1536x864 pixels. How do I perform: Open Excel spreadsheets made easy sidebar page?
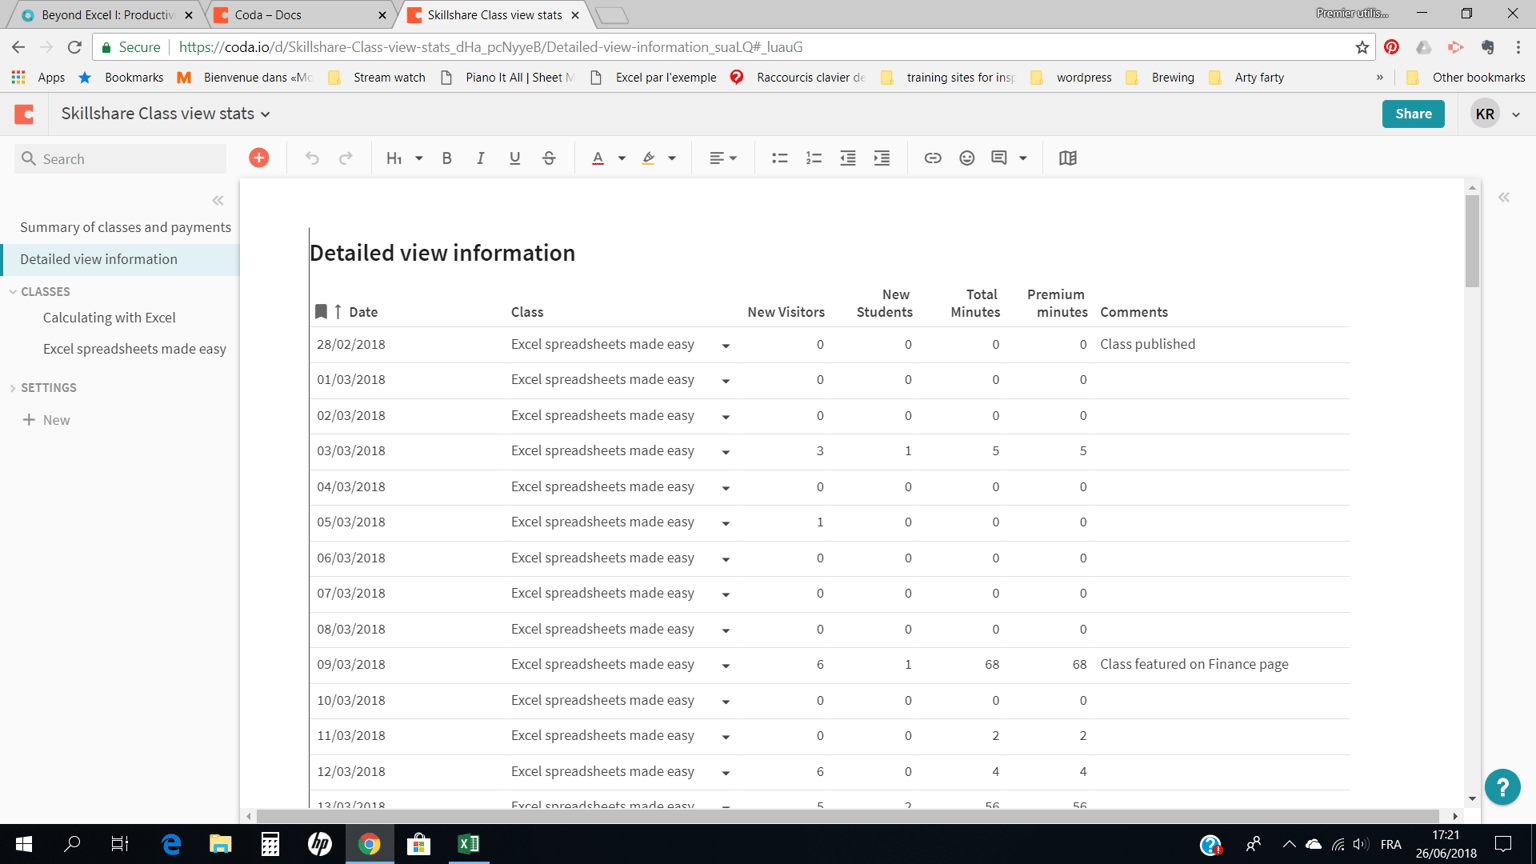pyautogui.click(x=135, y=349)
